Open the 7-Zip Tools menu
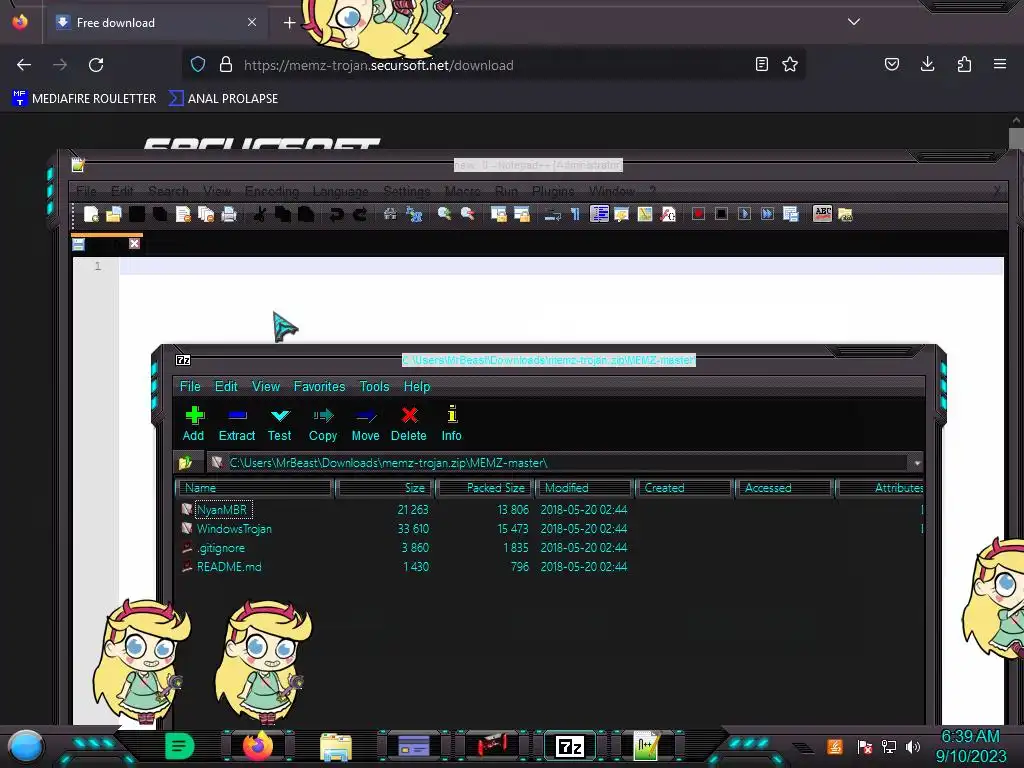Viewport: 1024px width, 768px height. [x=374, y=387]
